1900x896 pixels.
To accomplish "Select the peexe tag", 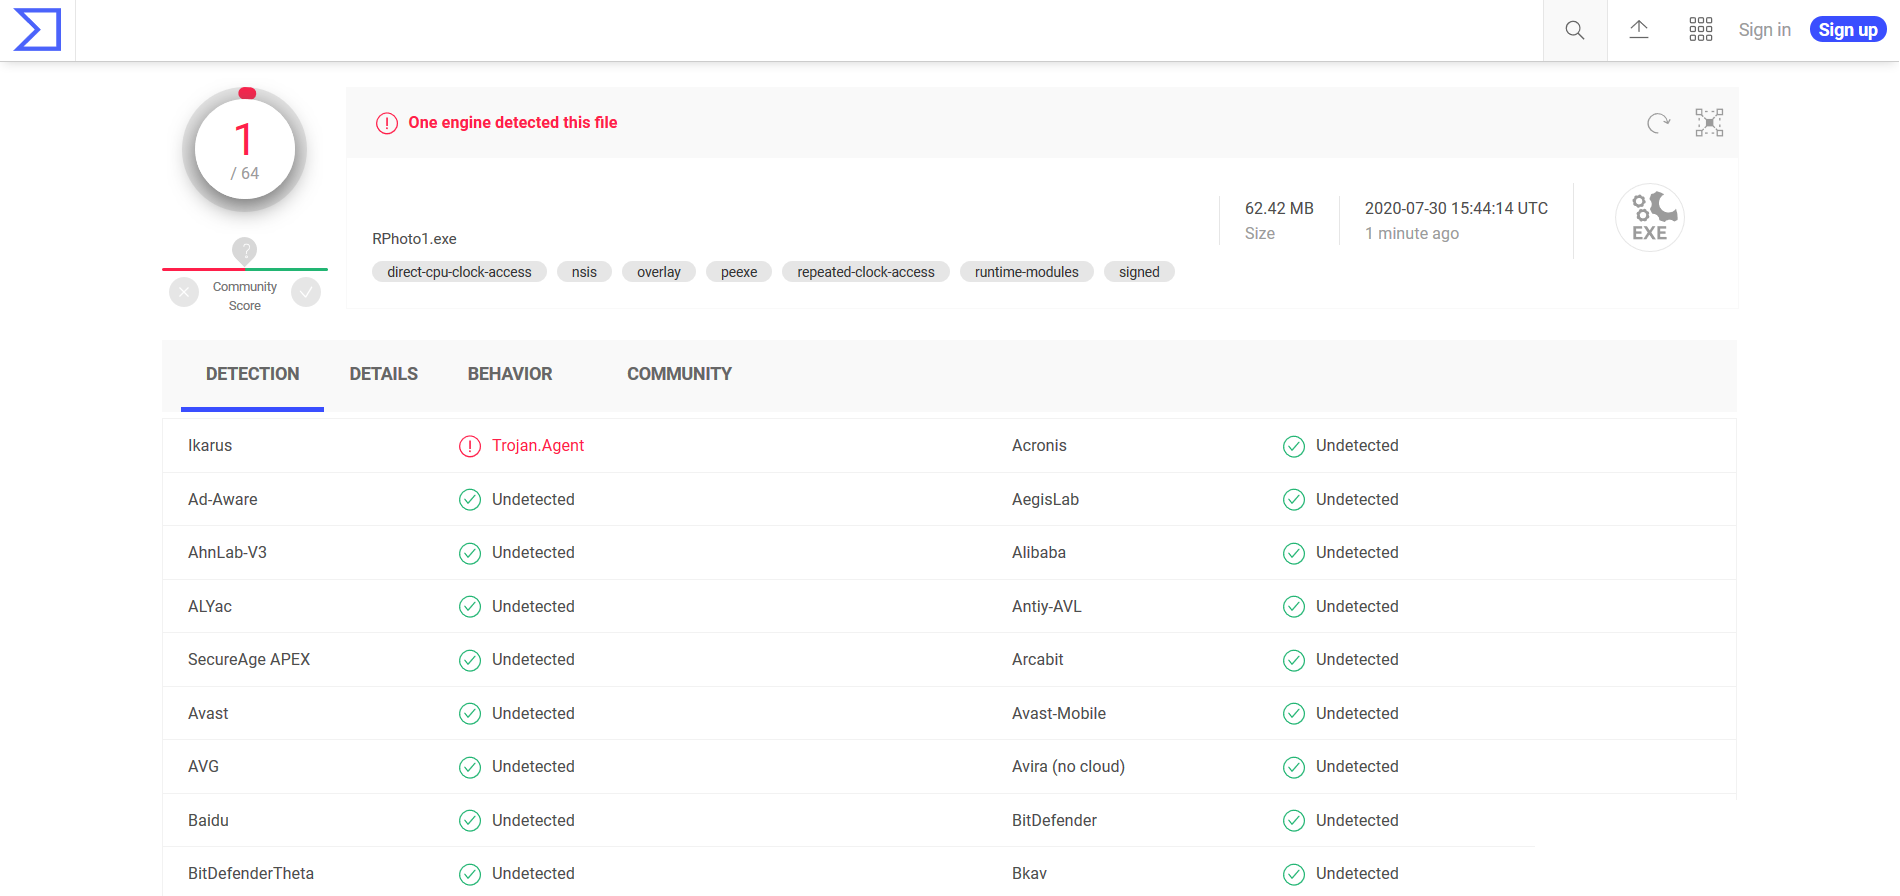I will pos(739,272).
